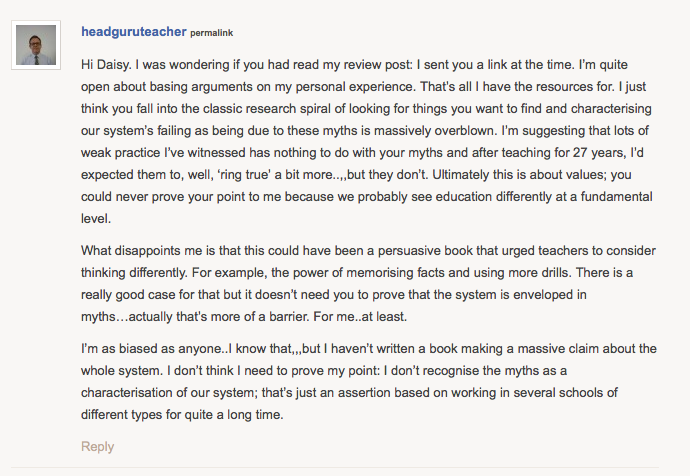Click the phrase "classic research spiral"
690x476 pixels.
(295, 107)
